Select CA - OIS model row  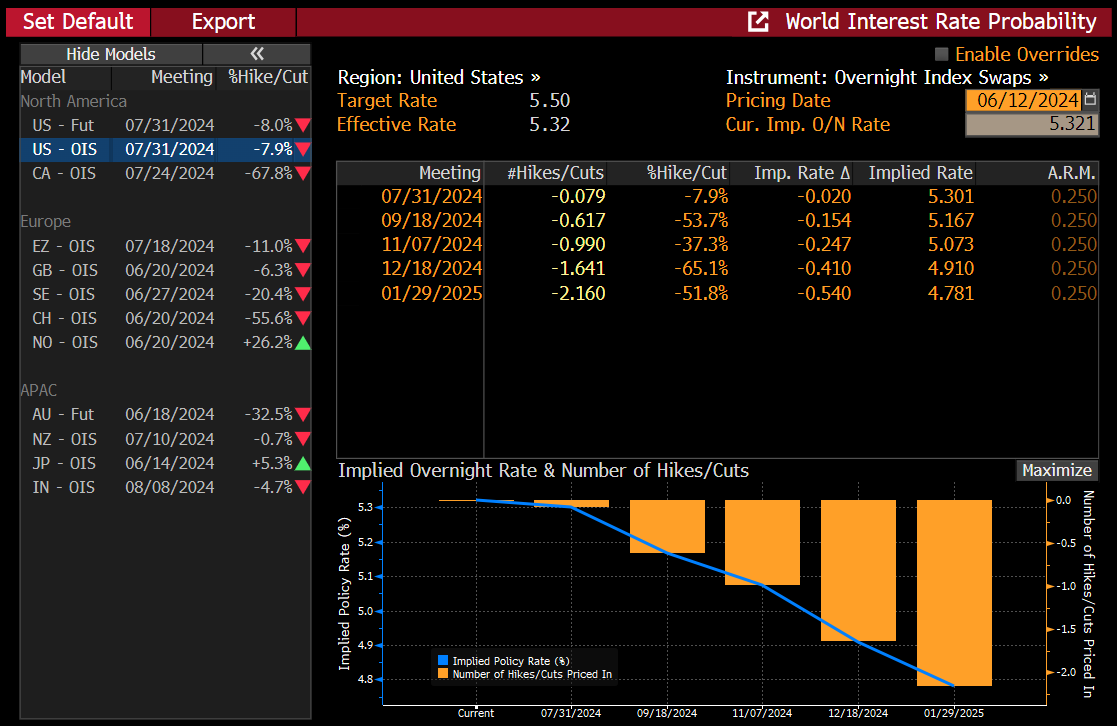click(x=165, y=173)
